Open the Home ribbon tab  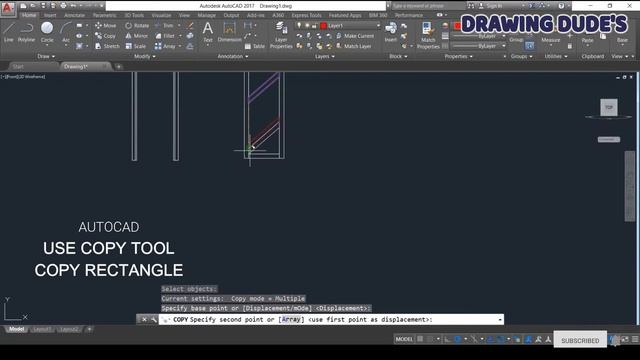click(x=29, y=15)
